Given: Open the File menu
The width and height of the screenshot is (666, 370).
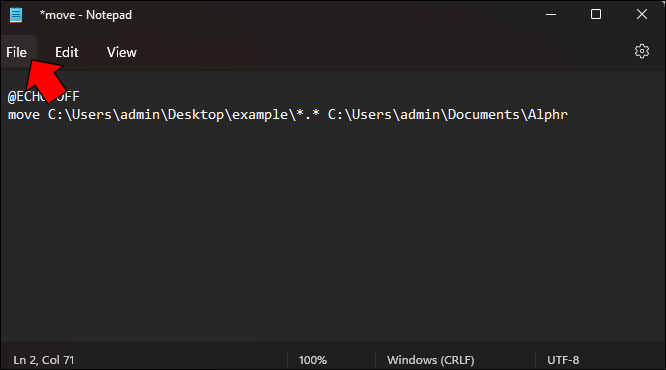Looking at the screenshot, I should 17,52.
